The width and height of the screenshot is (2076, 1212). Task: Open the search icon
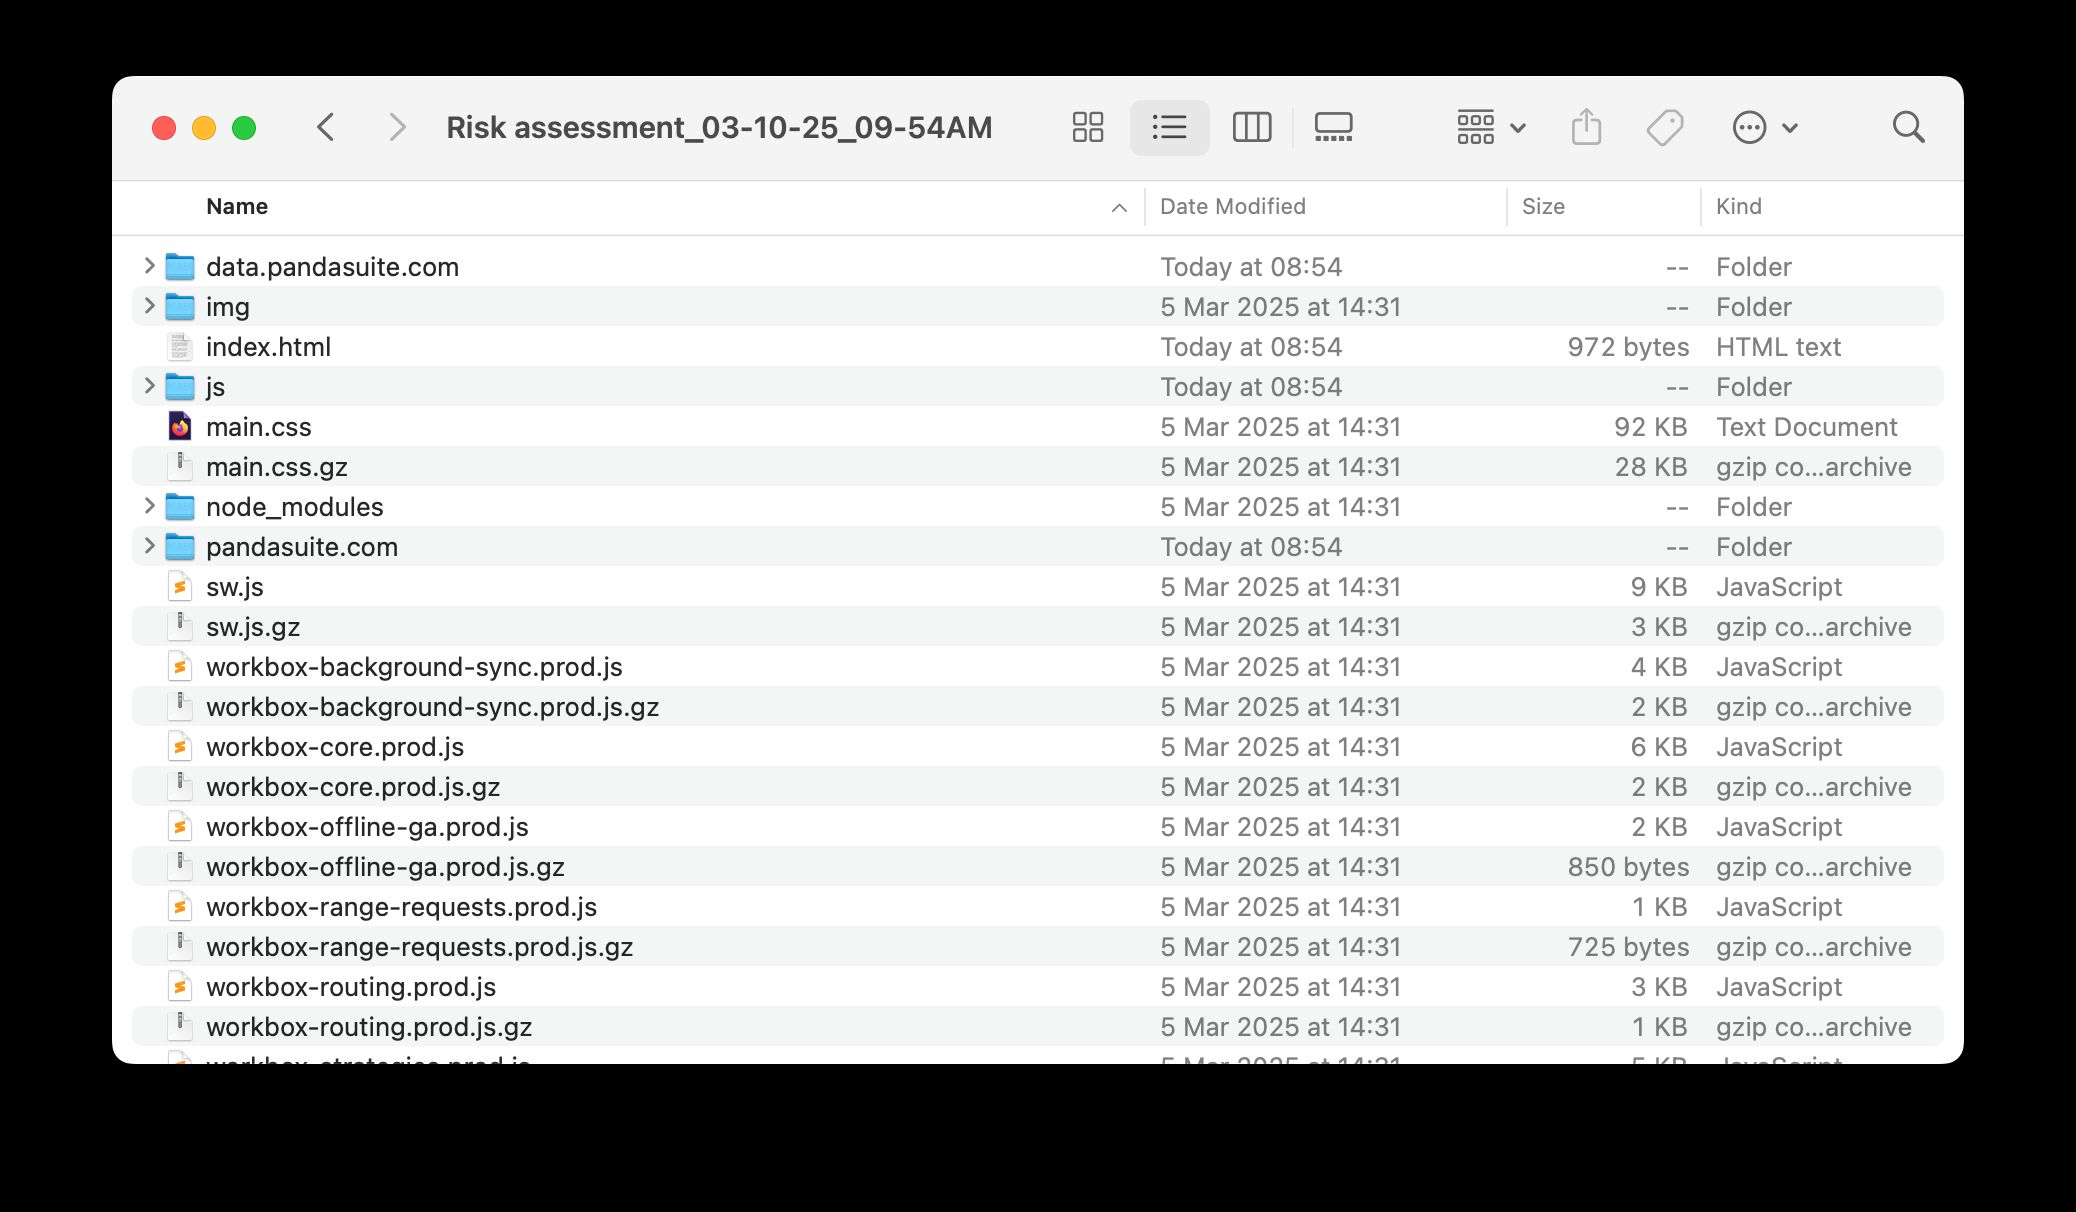(x=1908, y=127)
